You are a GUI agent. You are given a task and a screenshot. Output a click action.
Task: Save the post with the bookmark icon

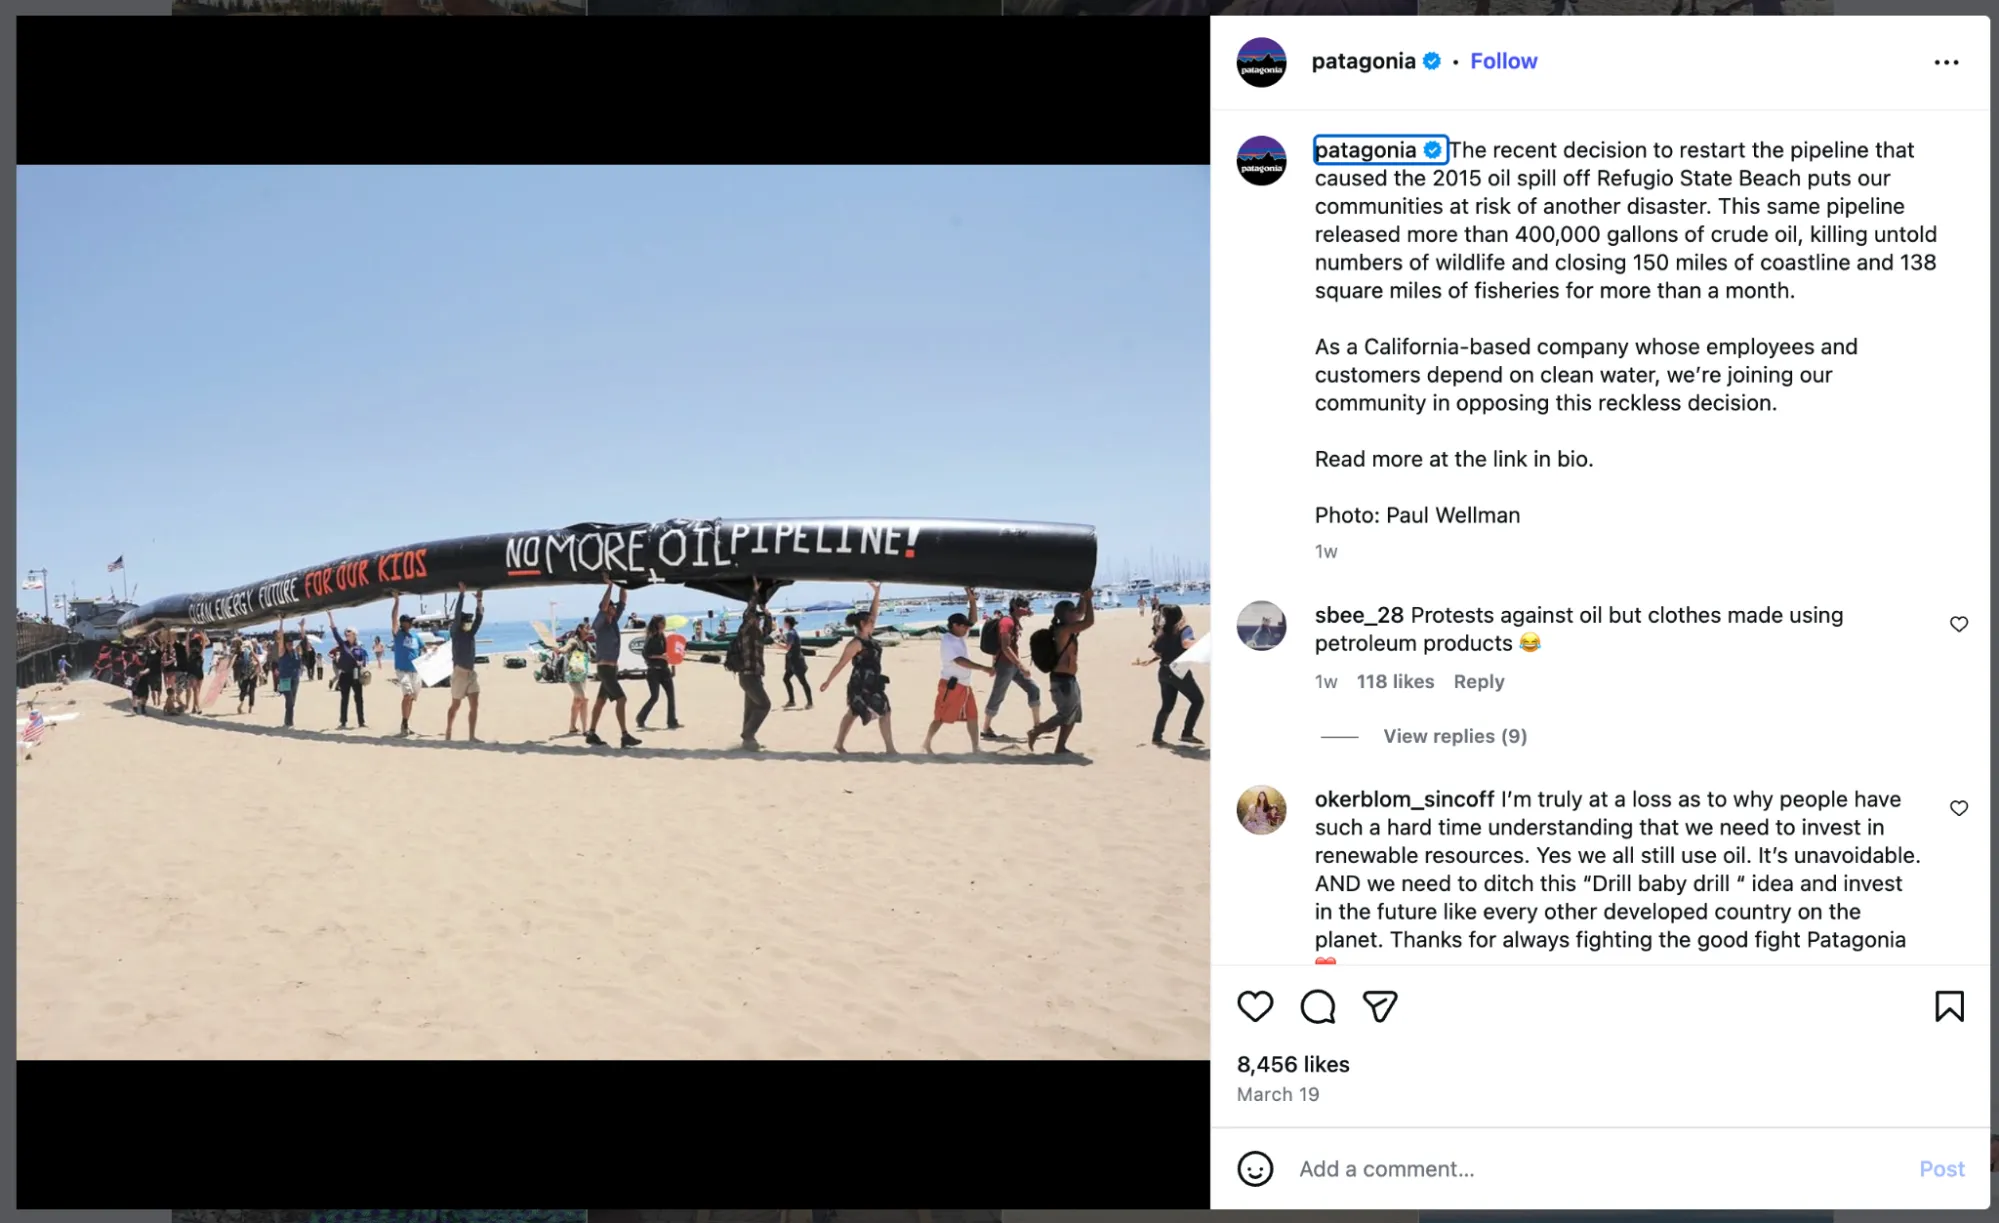(x=1949, y=1006)
